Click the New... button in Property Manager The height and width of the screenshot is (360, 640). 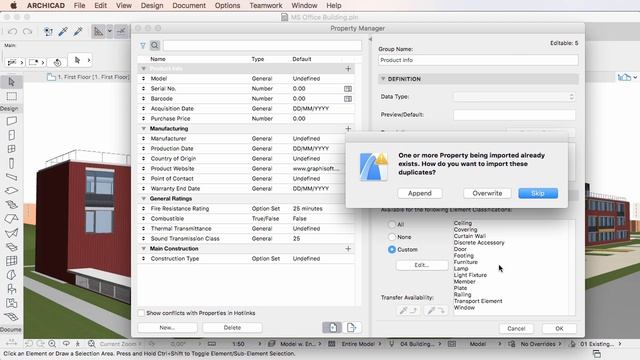point(167,327)
